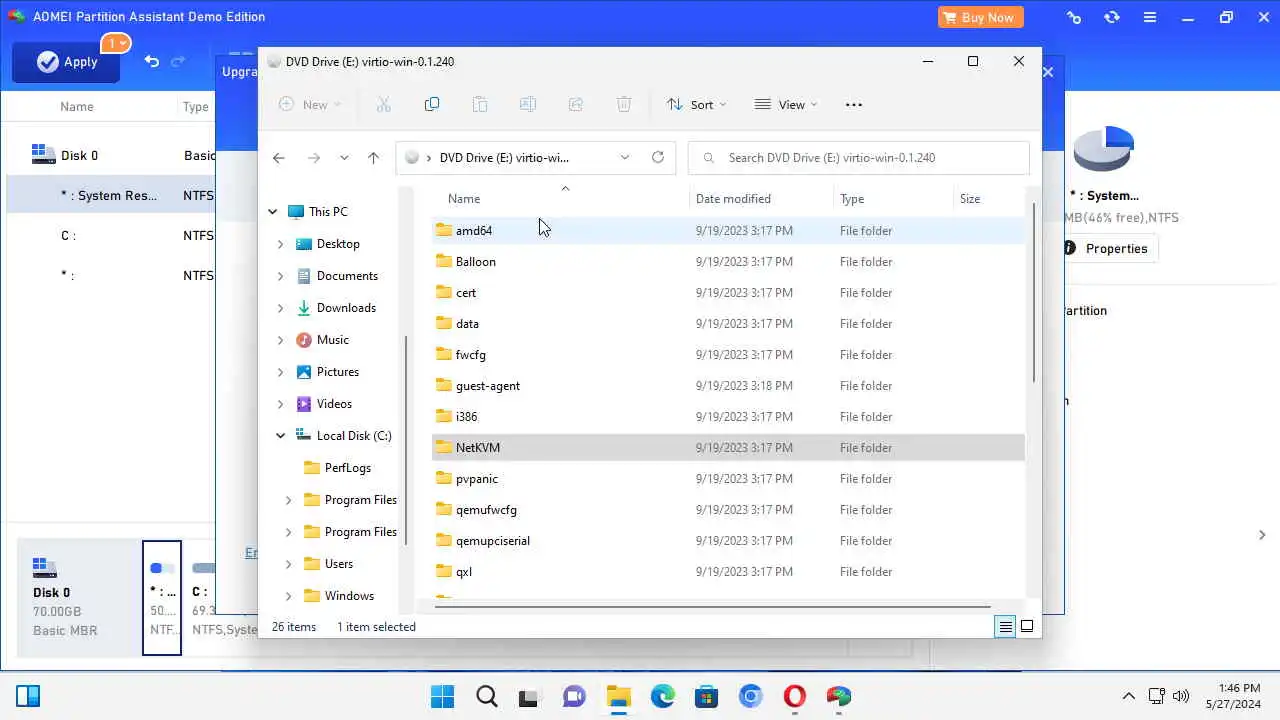The image size is (1280, 720).
Task: Open Windows Start from the taskbar
Action: click(x=441, y=696)
